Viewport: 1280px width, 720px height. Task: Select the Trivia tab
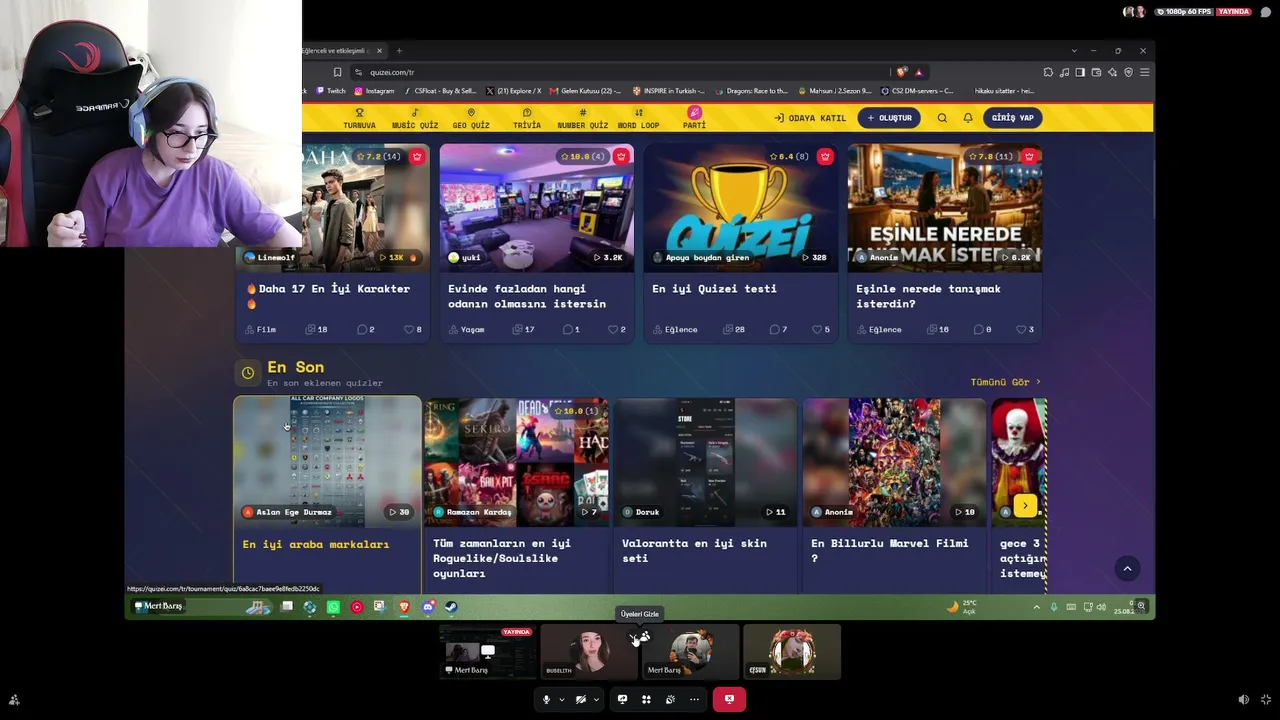pos(527,118)
